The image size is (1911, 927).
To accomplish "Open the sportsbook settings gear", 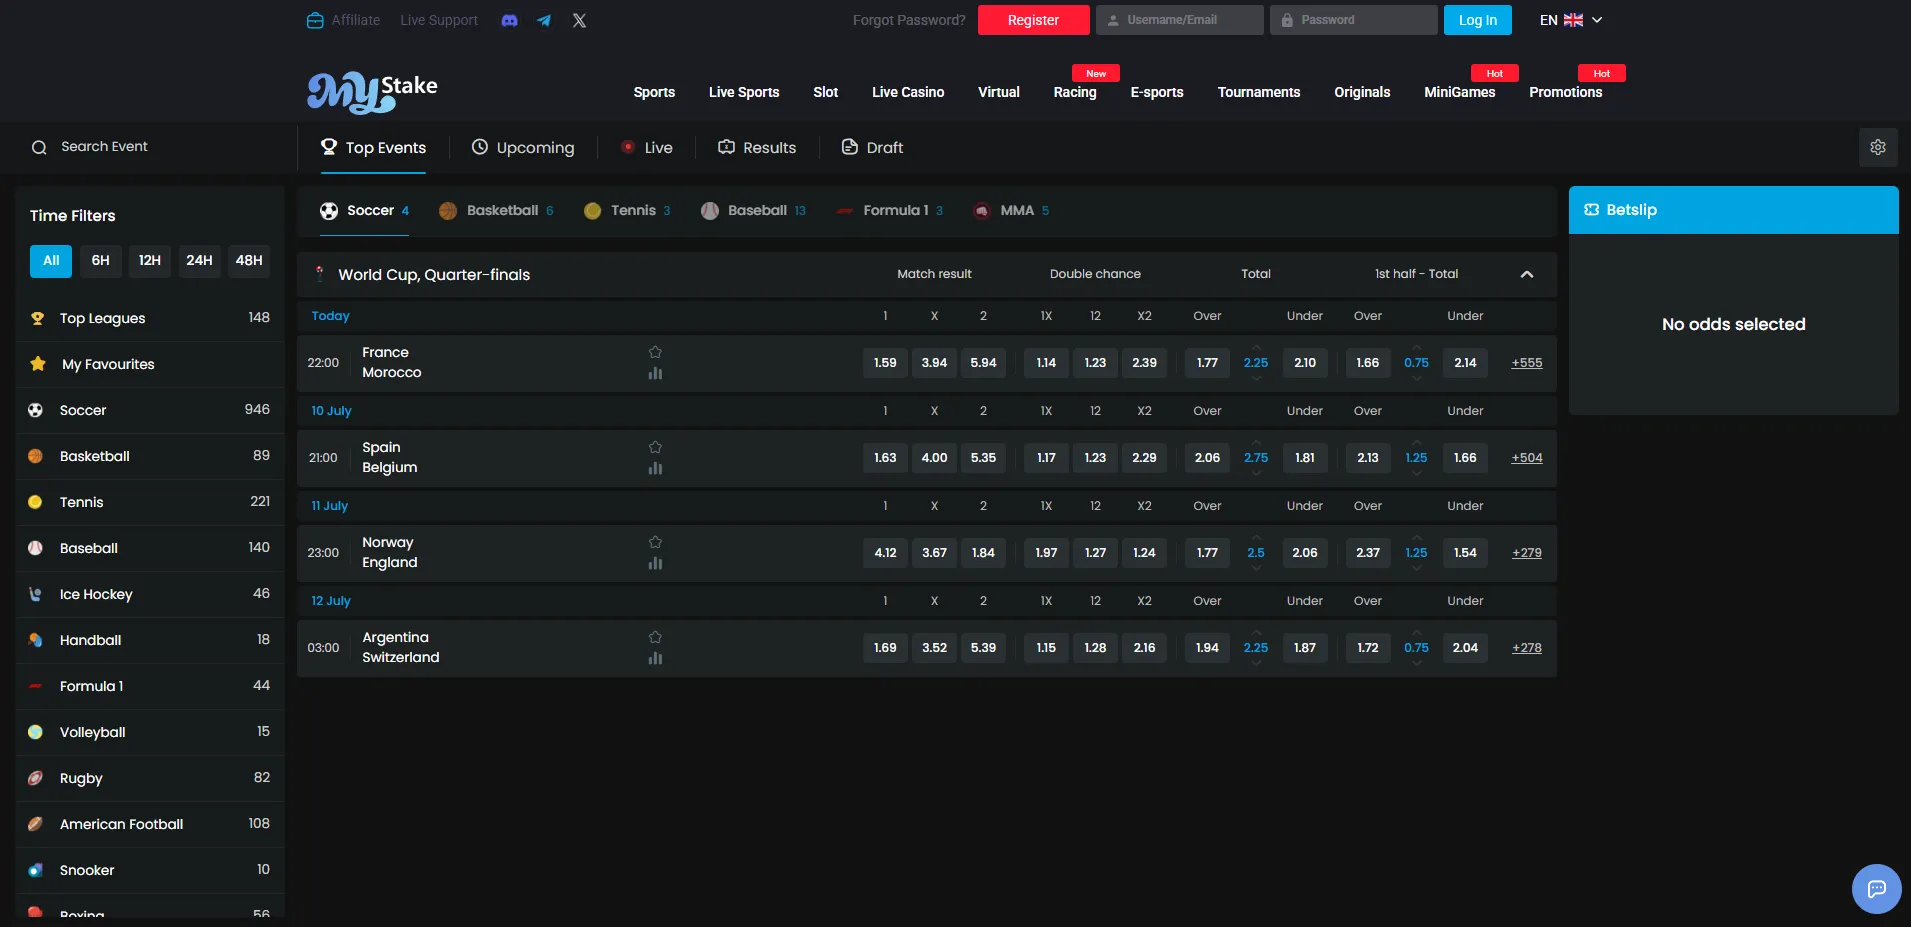I will [x=1878, y=147].
